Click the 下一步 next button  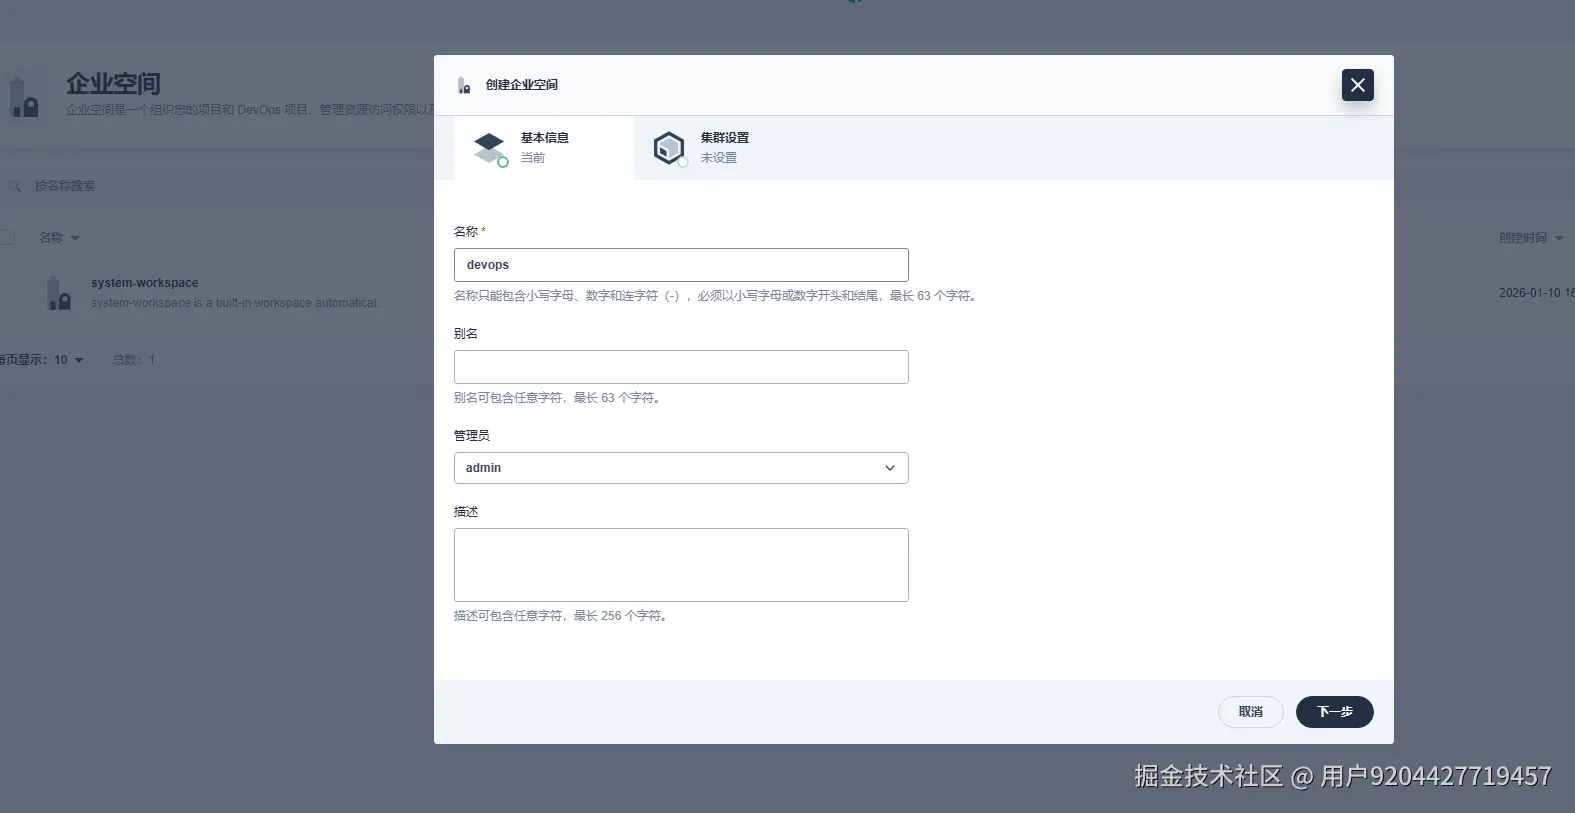click(x=1334, y=712)
